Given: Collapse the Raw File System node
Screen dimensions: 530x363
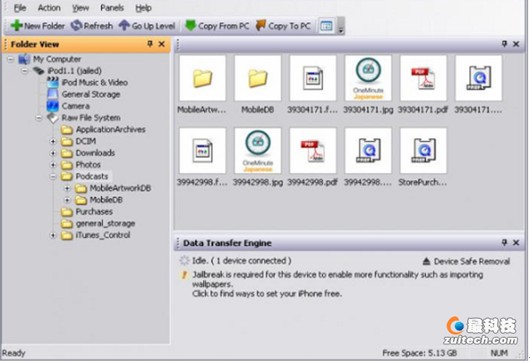Looking at the screenshot, I should point(39,118).
